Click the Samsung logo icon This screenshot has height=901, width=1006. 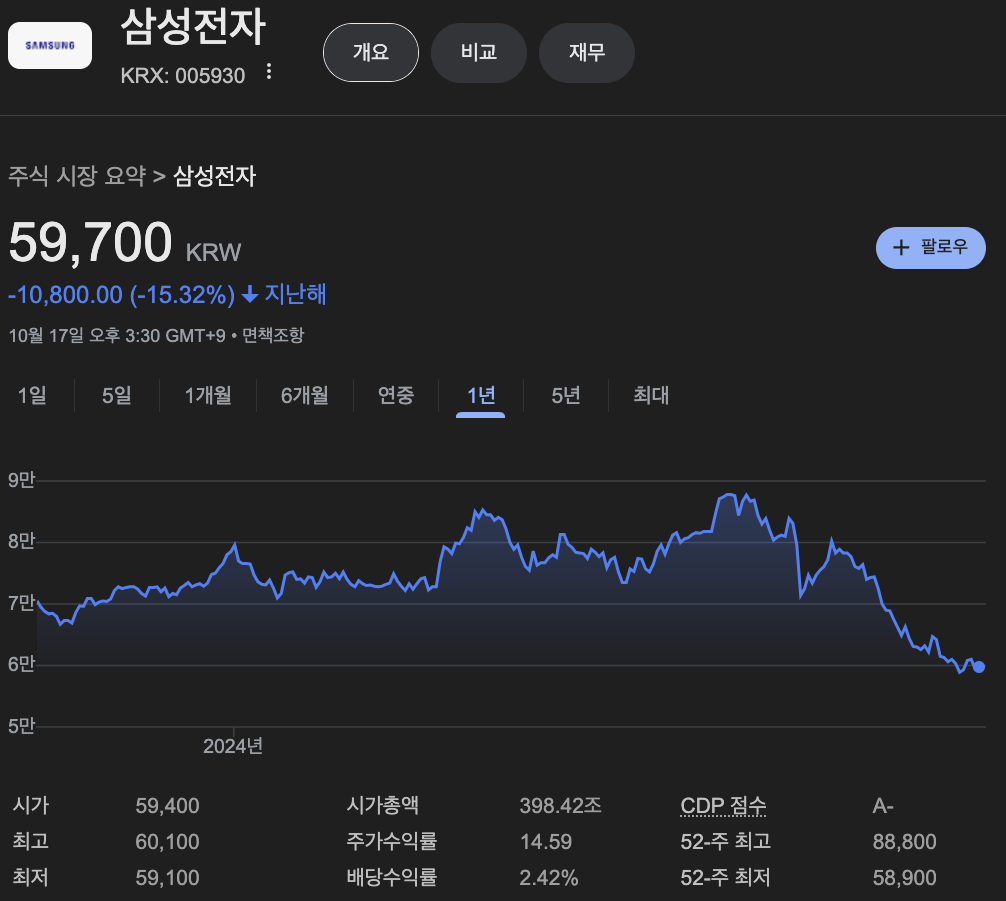[49, 44]
